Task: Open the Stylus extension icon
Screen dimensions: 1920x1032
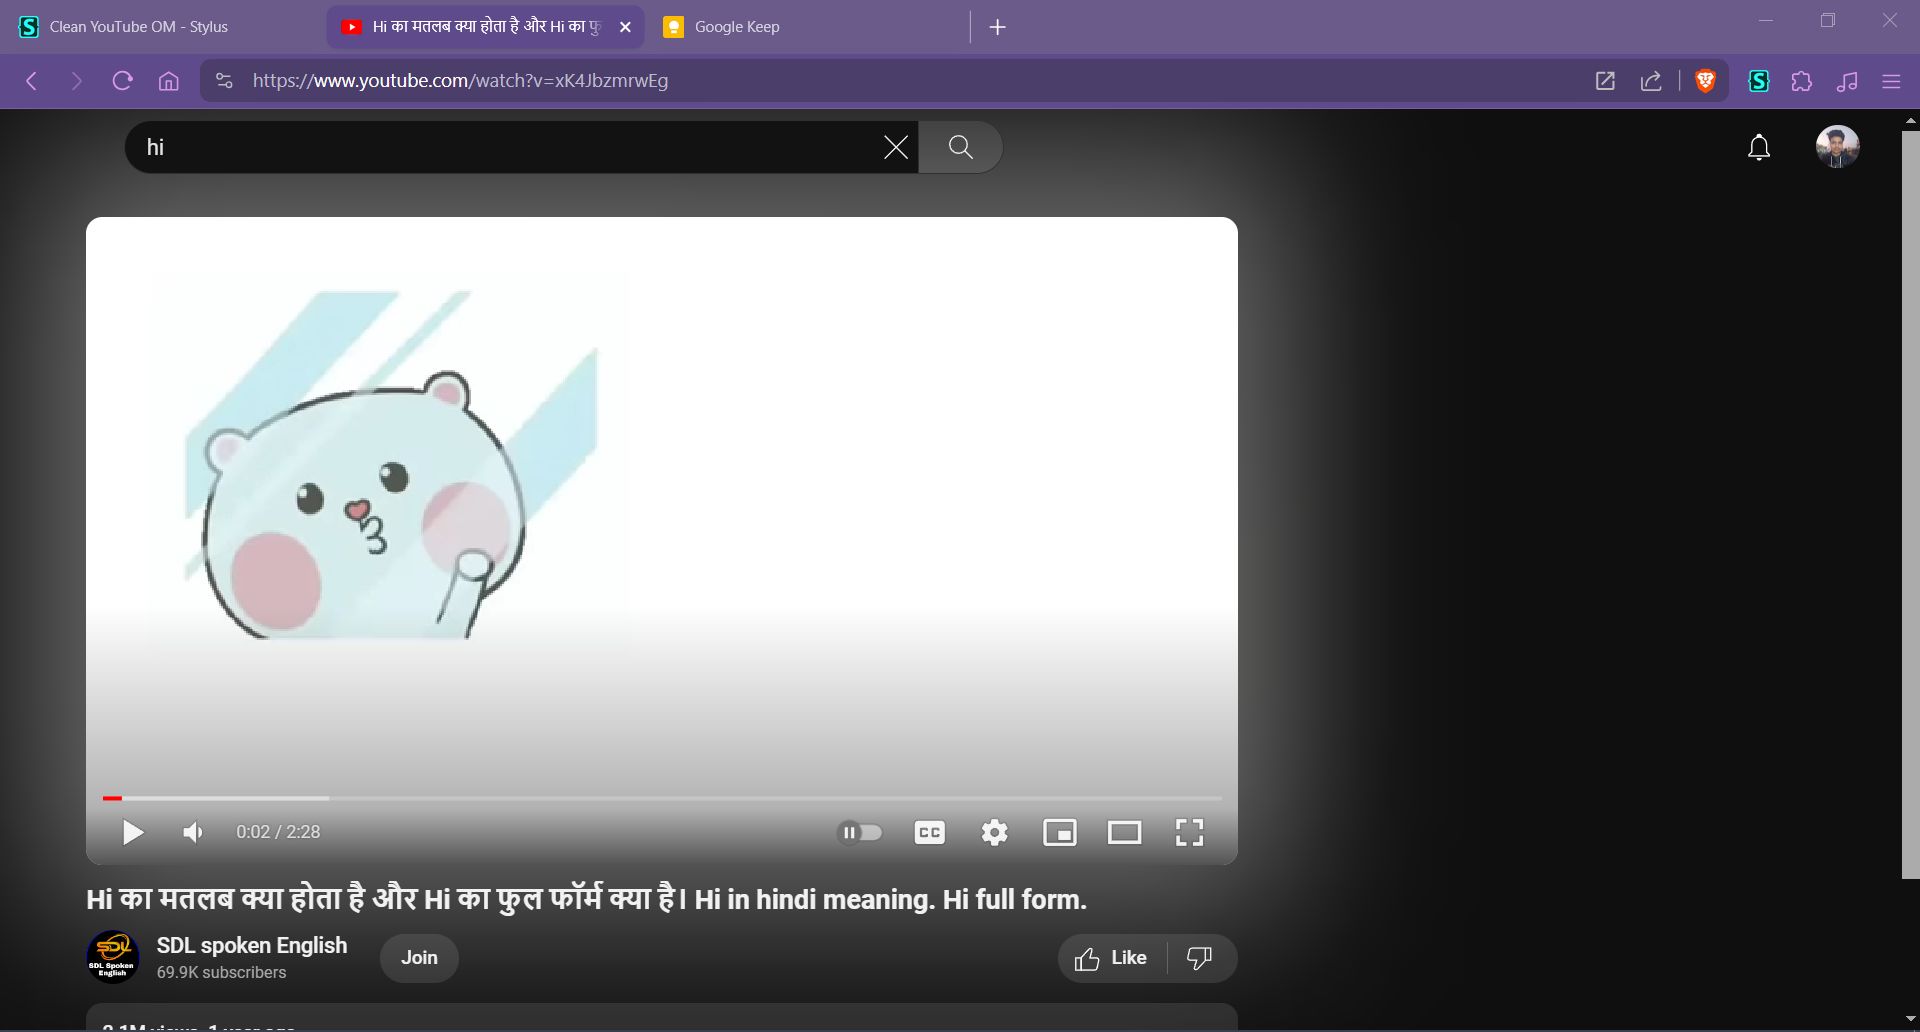Action: (1759, 81)
